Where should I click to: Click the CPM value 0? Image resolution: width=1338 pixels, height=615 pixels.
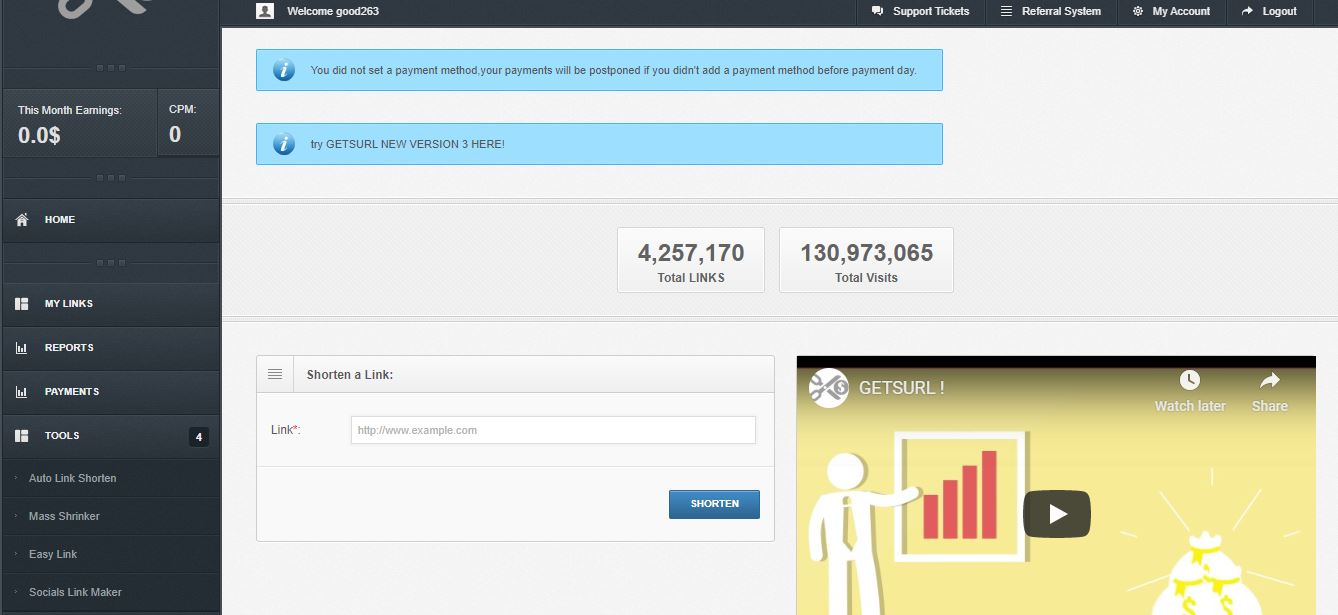pyautogui.click(x=175, y=134)
